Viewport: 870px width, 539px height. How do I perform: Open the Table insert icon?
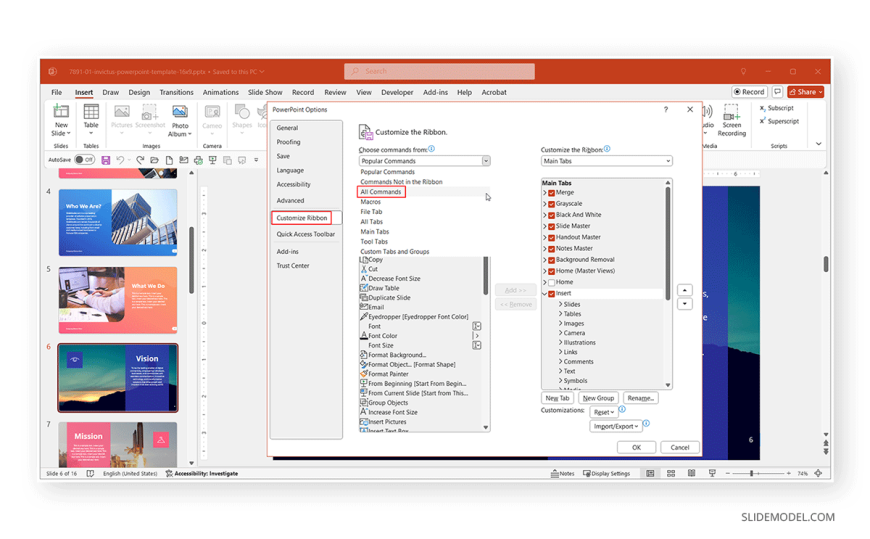click(91, 112)
